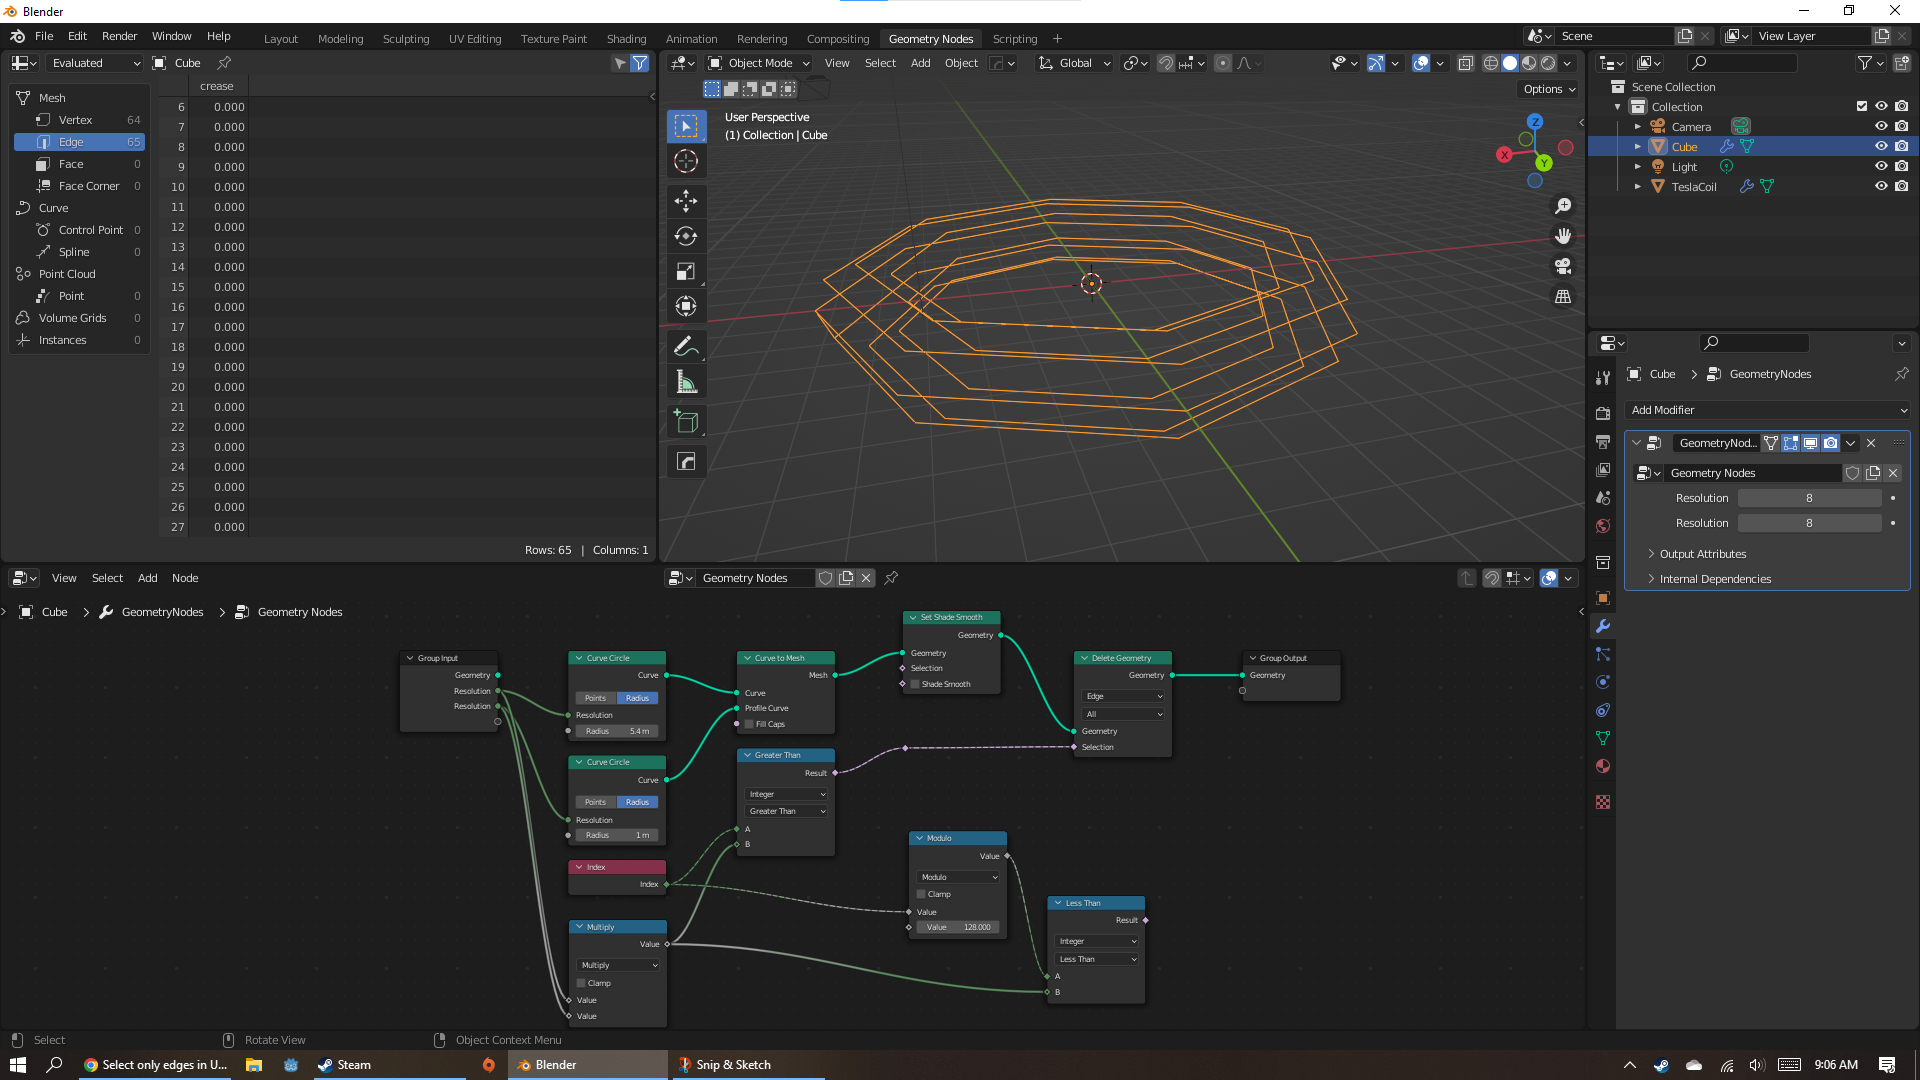The image size is (1920, 1080).
Task: Expand the Output Attributes panel
Action: pyautogui.click(x=1702, y=554)
